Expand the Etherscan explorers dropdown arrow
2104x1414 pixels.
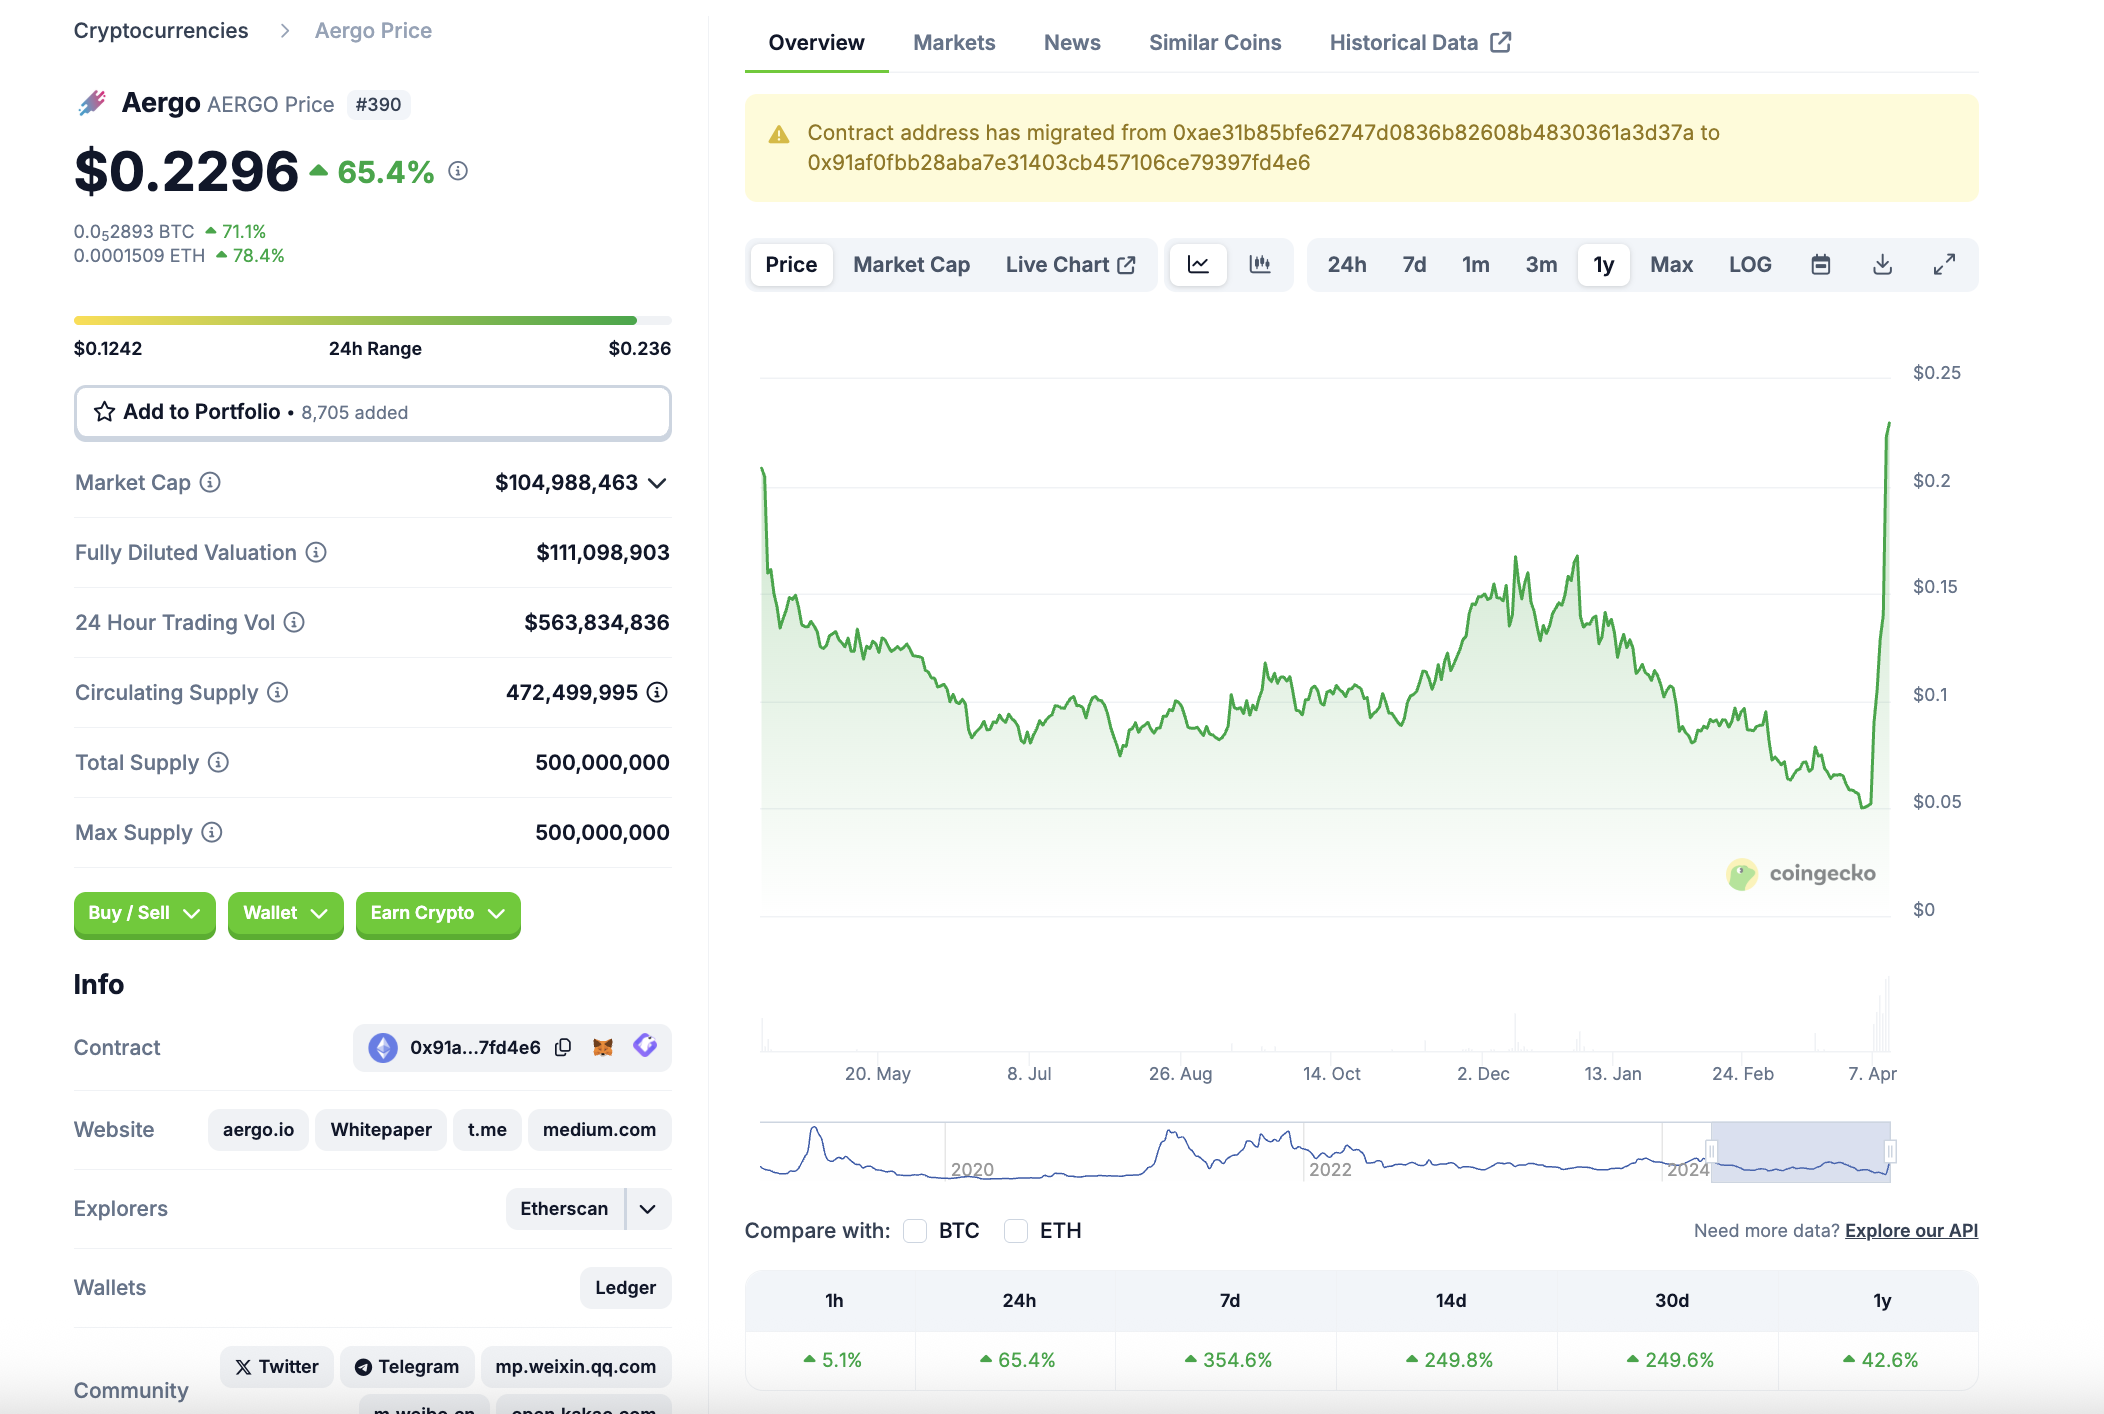pos(648,1209)
